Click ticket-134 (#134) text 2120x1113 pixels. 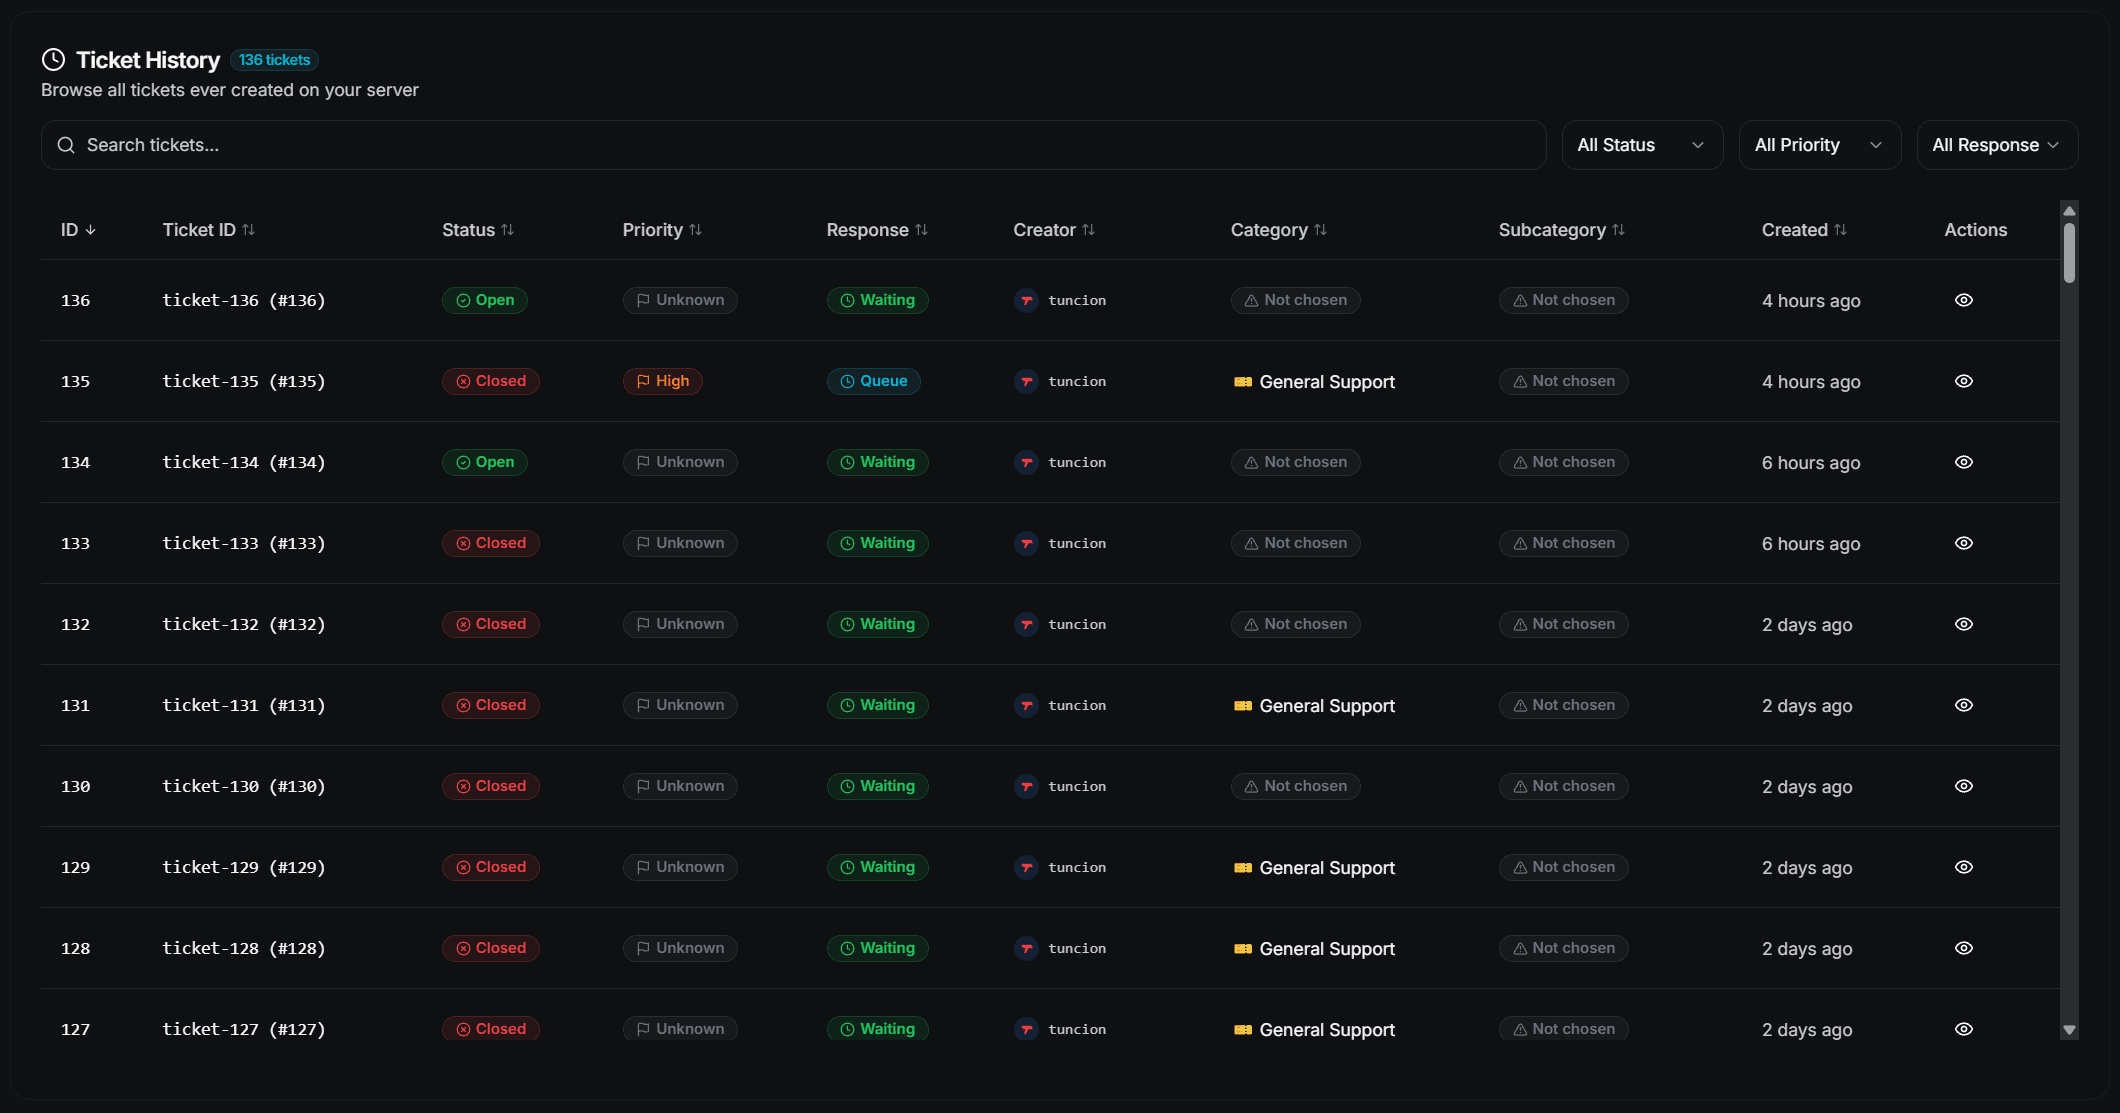tap(244, 462)
